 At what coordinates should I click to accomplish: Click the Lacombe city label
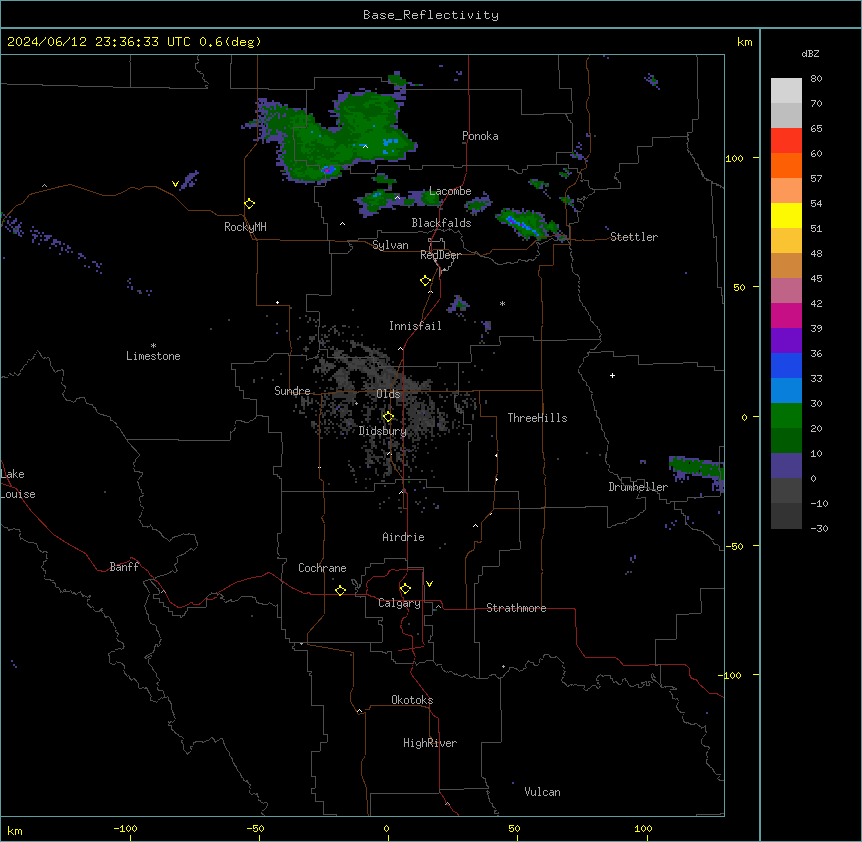(x=450, y=191)
